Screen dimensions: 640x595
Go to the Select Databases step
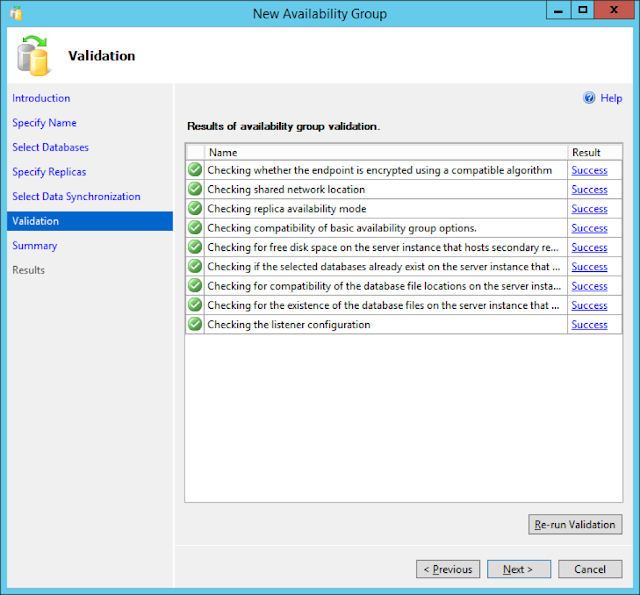pos(51,147)
